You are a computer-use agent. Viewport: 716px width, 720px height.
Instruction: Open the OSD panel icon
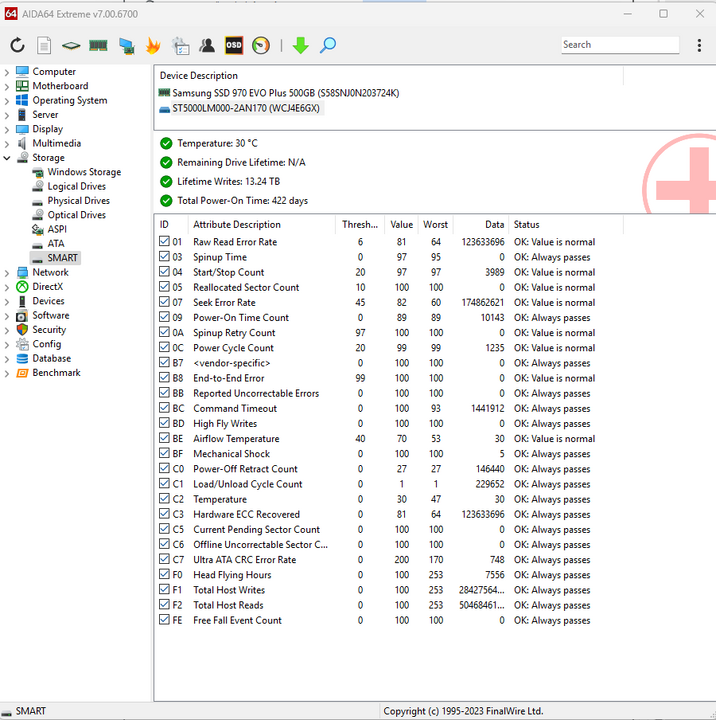(x=234, y=45)
